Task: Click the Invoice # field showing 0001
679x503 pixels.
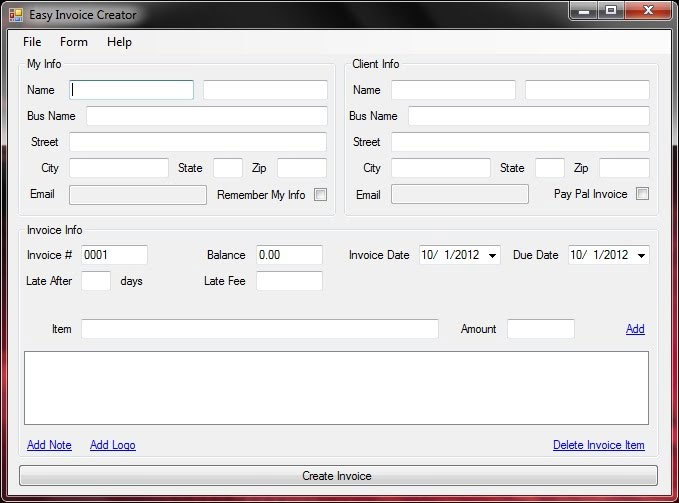Action: coord(114,255)
